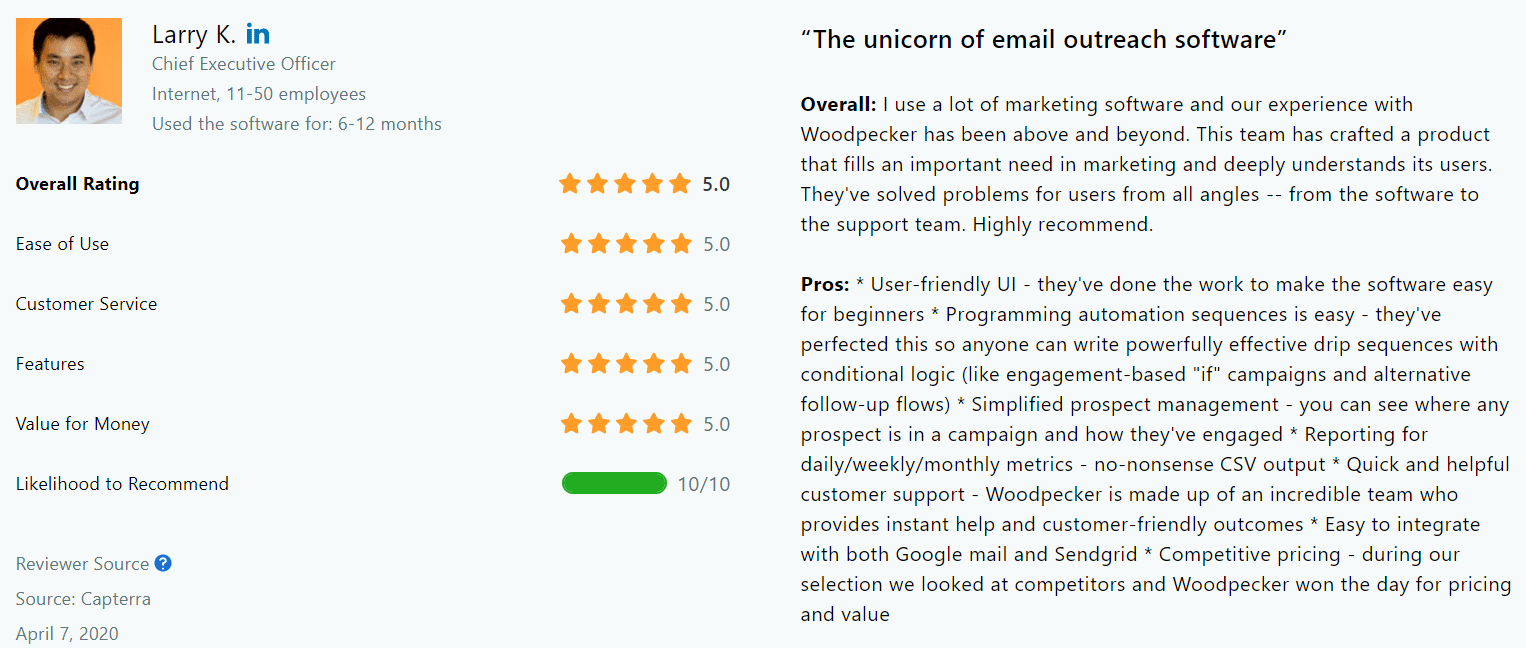This screenshot has height=648, width=1526.
Task: Open Larry K.'s LinkedIn profile icon
Action: 257,34
